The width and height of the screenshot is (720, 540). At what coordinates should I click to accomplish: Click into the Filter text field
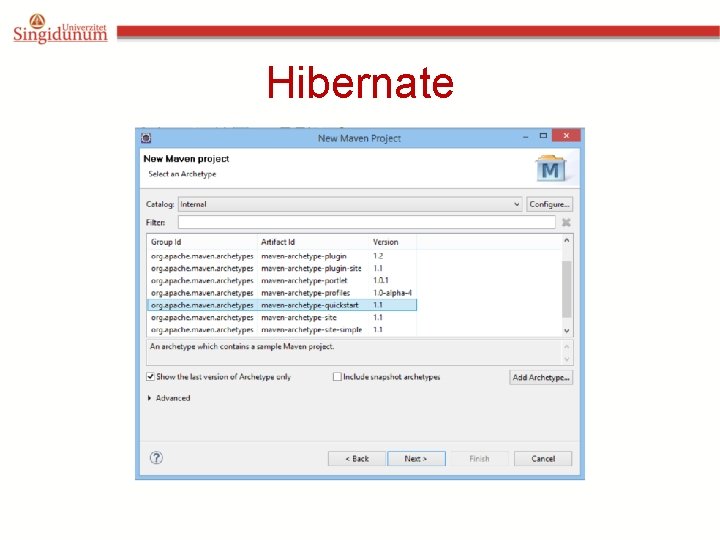tap(366, 222)
